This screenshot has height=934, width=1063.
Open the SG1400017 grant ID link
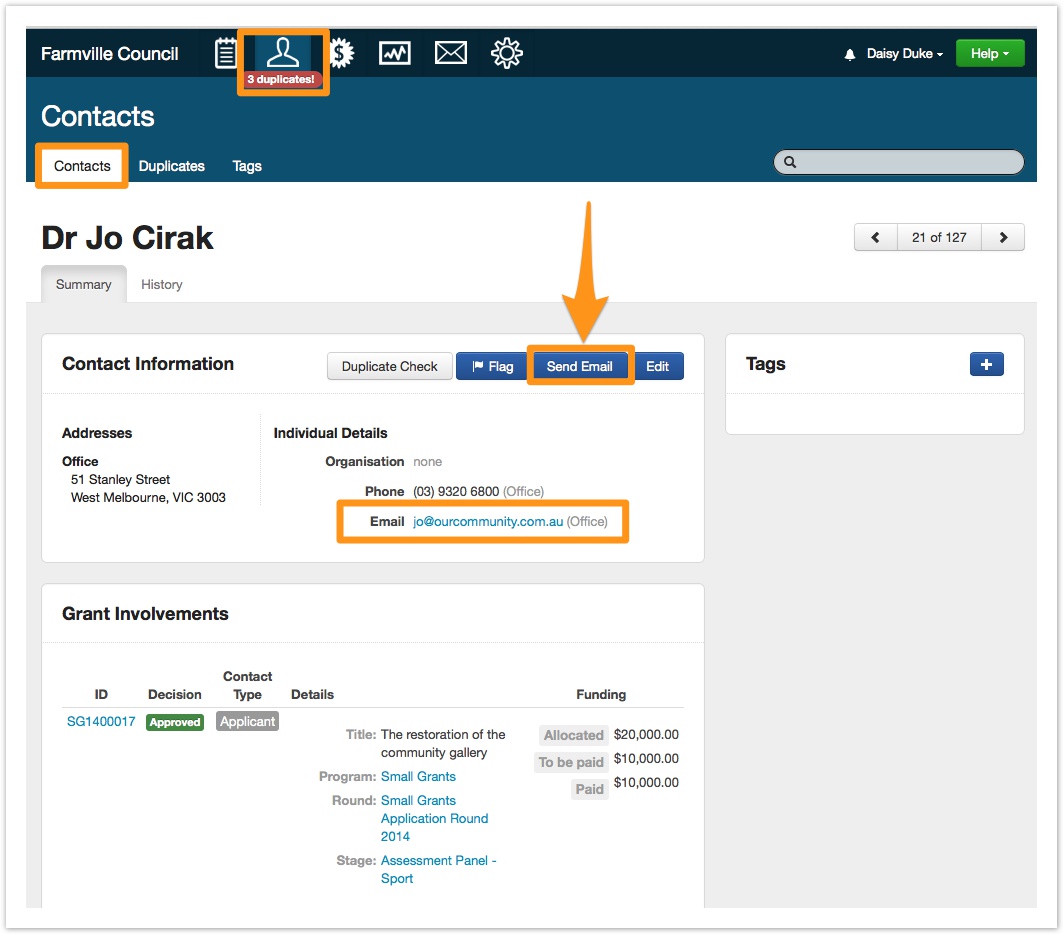(101, 722)
